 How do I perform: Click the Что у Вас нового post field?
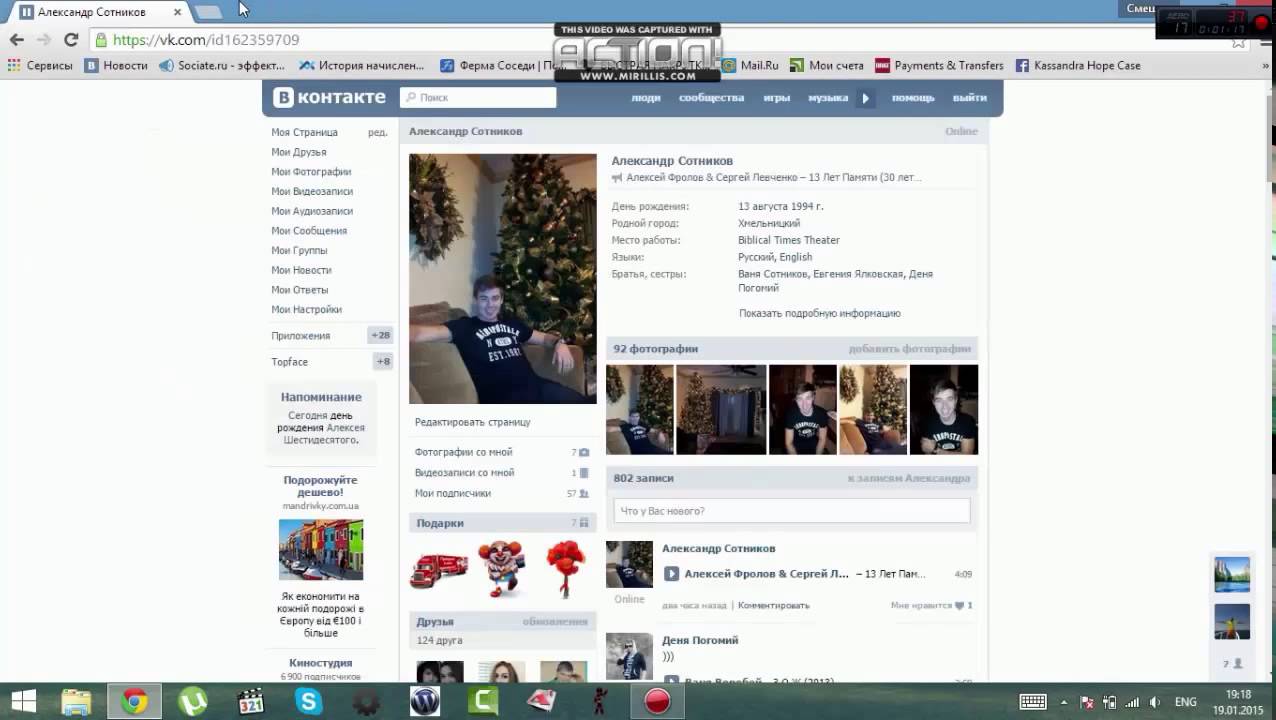(x=792, y=511)
